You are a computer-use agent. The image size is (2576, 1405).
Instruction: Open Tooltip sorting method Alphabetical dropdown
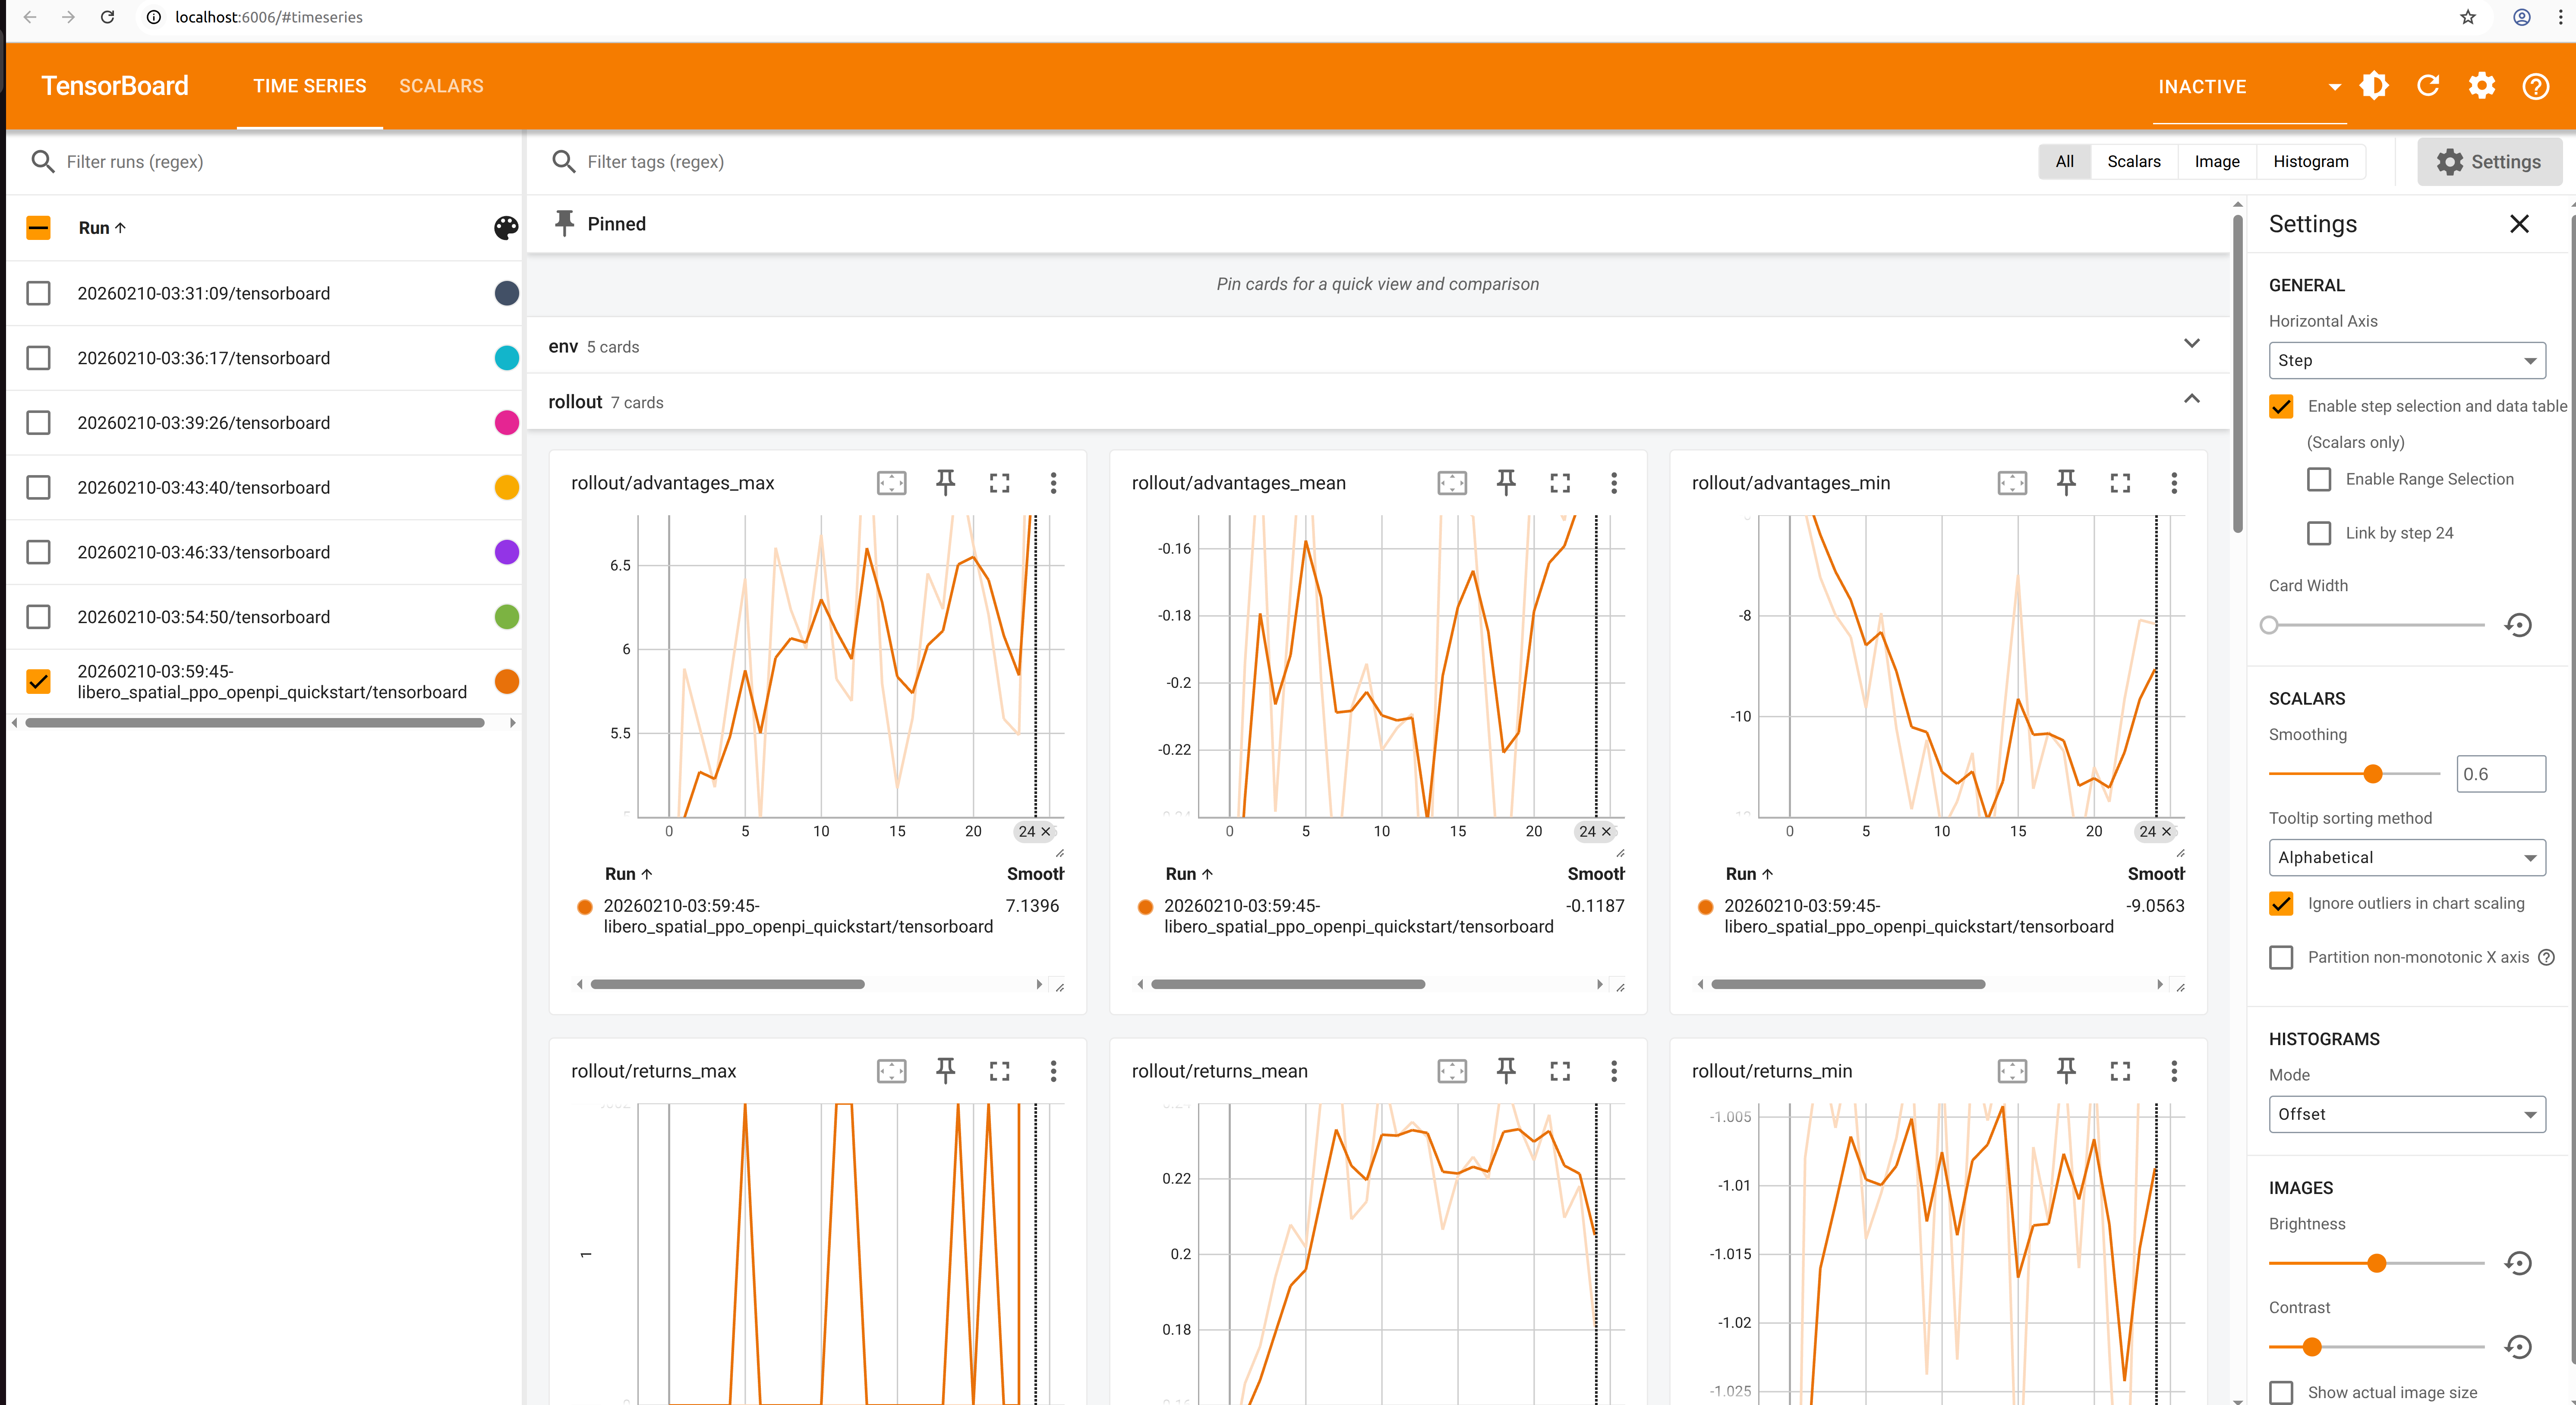click(x=2406, y=857)
